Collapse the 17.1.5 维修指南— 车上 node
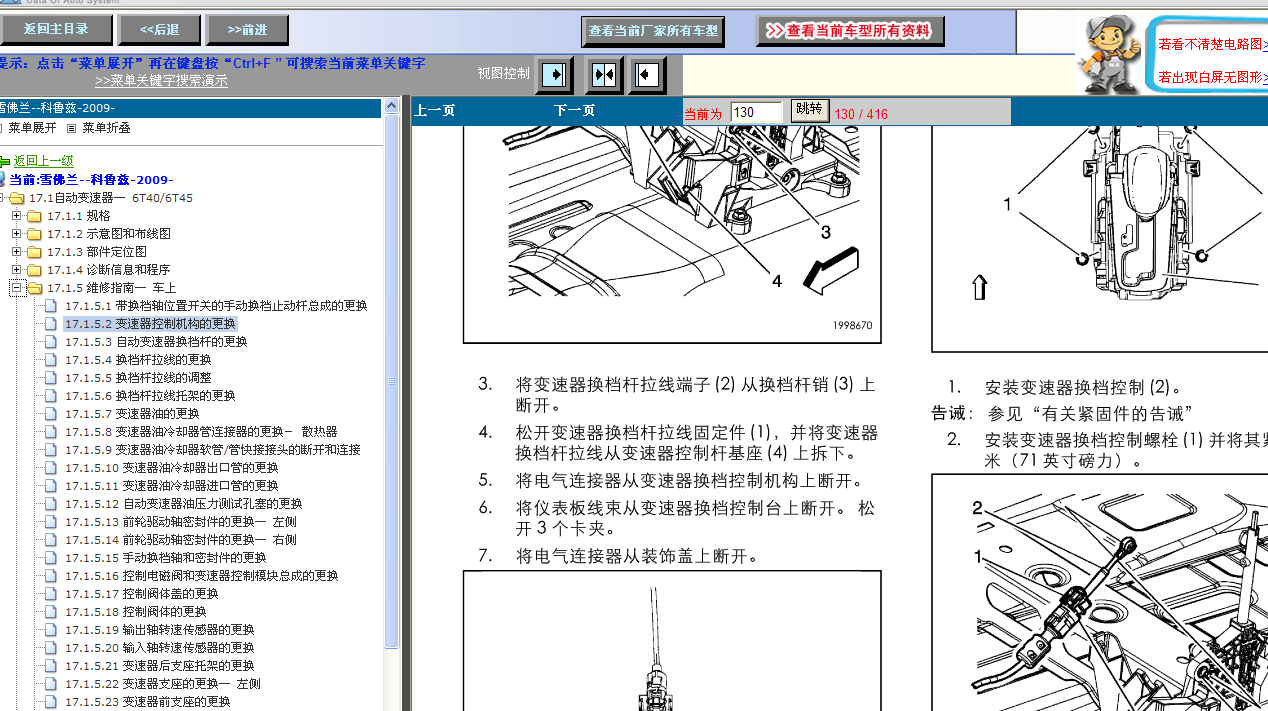 click(x=17, y=288)
